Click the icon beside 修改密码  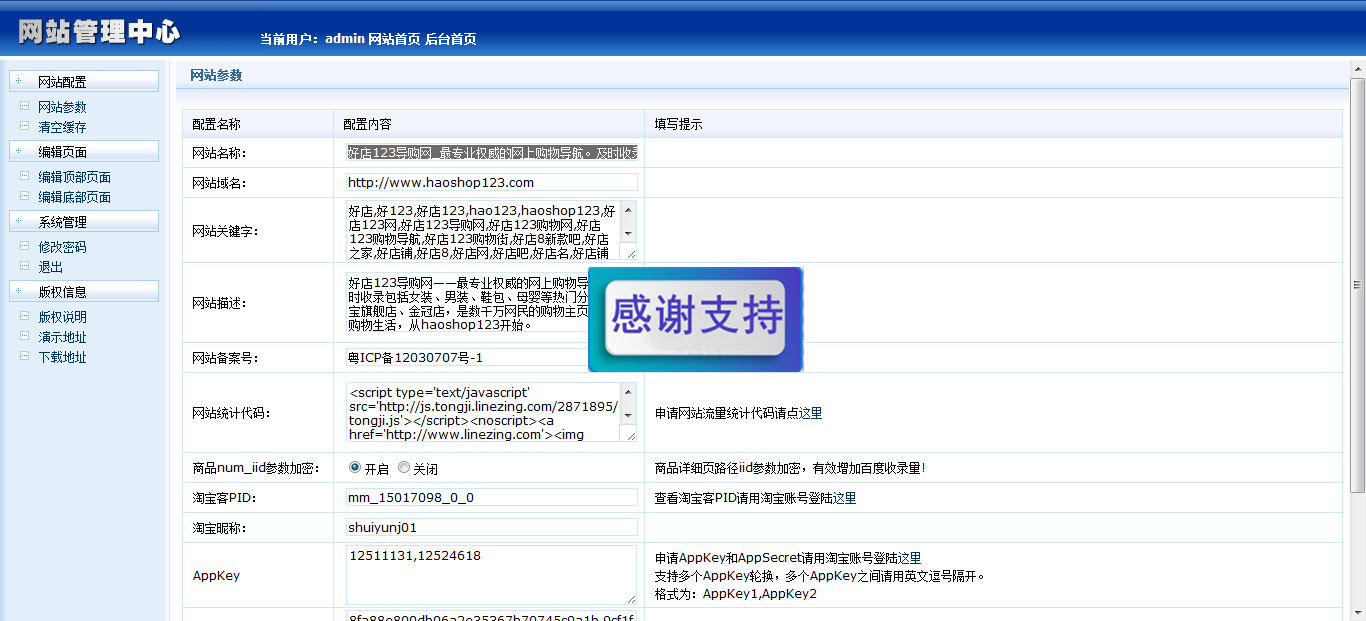point(25,246)
